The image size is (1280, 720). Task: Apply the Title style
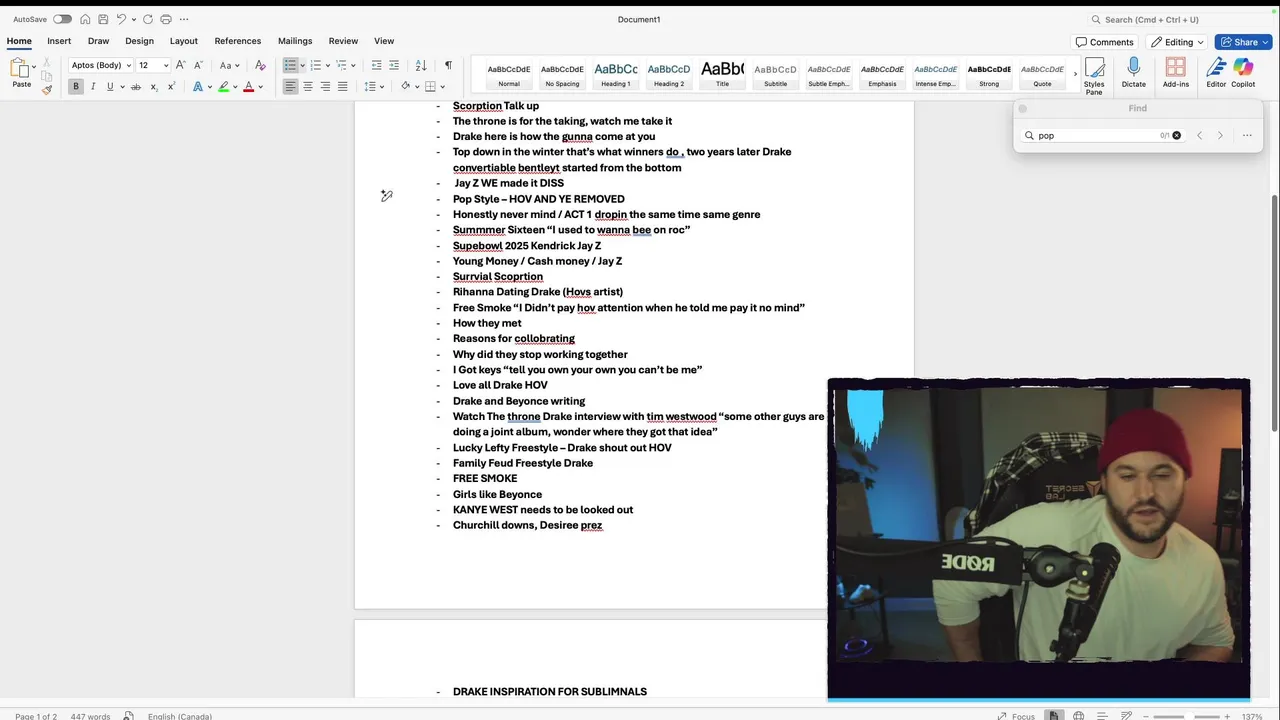722,75
